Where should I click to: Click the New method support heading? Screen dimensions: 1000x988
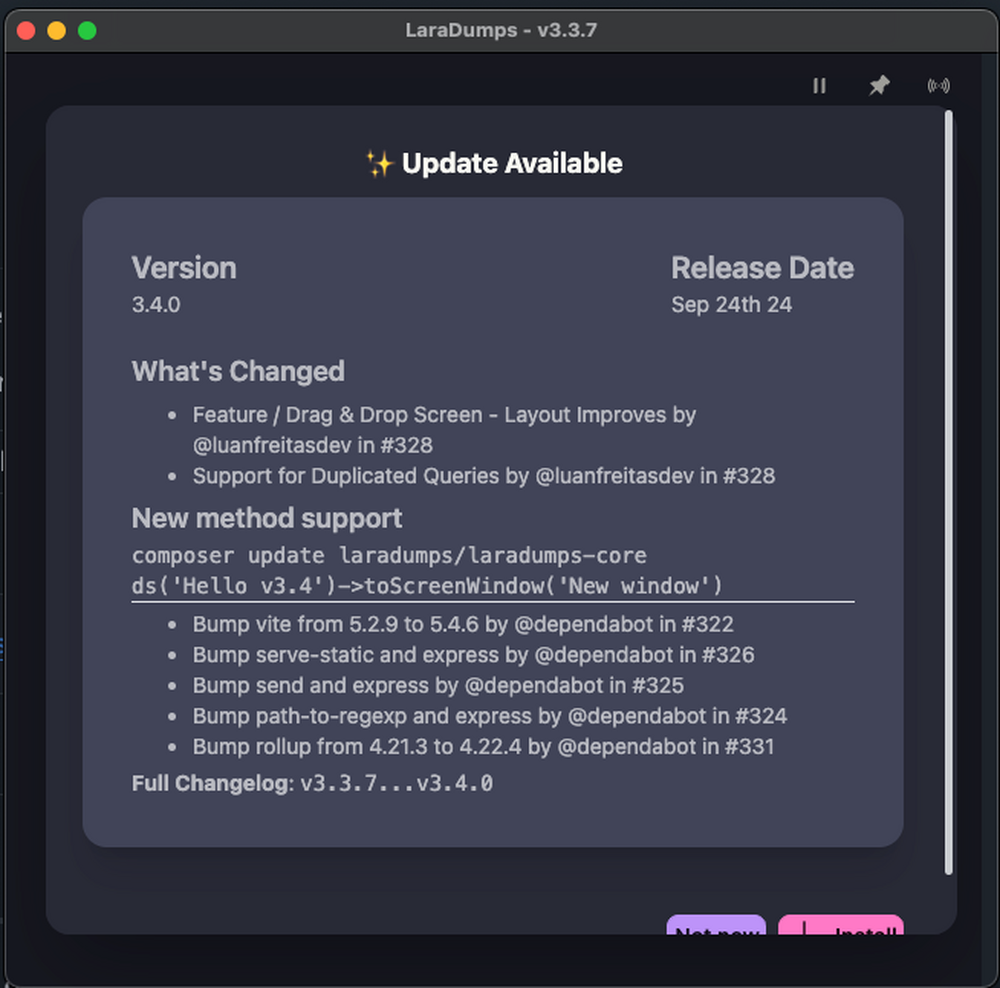(267, 518)
